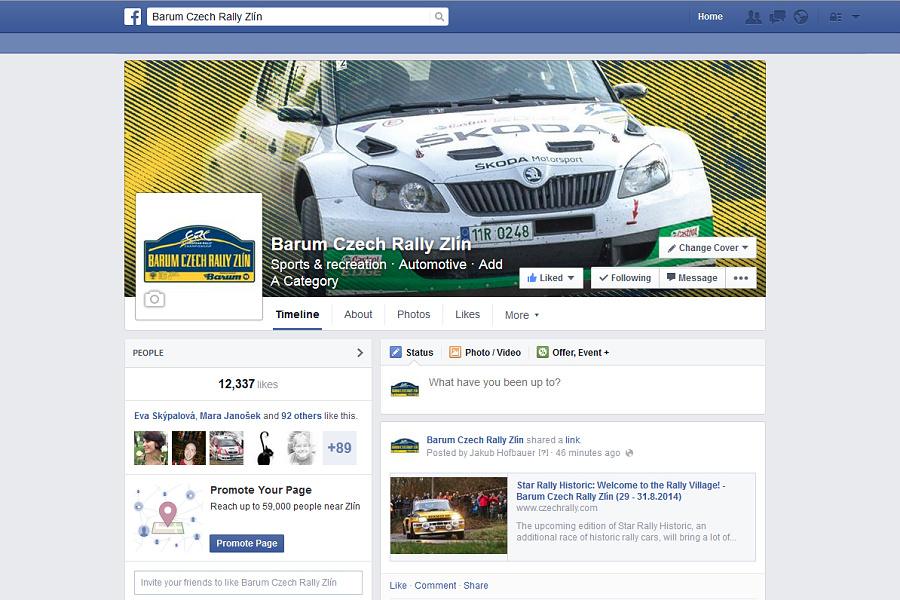This screenshot has width=900, height=600.
Task: Click the page avatar in the composer
Action: click(405, 389)
